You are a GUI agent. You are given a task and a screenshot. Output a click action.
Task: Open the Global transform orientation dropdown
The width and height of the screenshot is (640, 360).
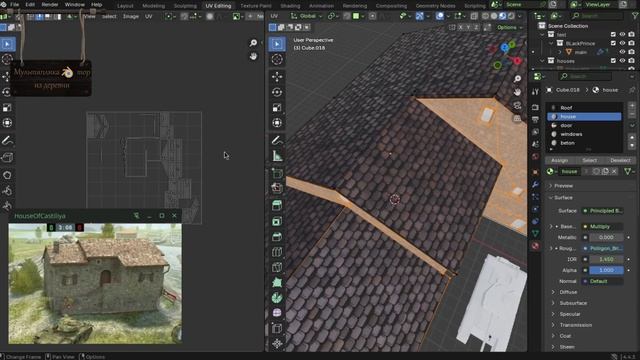pyautogui.click(x=307, y=16)
